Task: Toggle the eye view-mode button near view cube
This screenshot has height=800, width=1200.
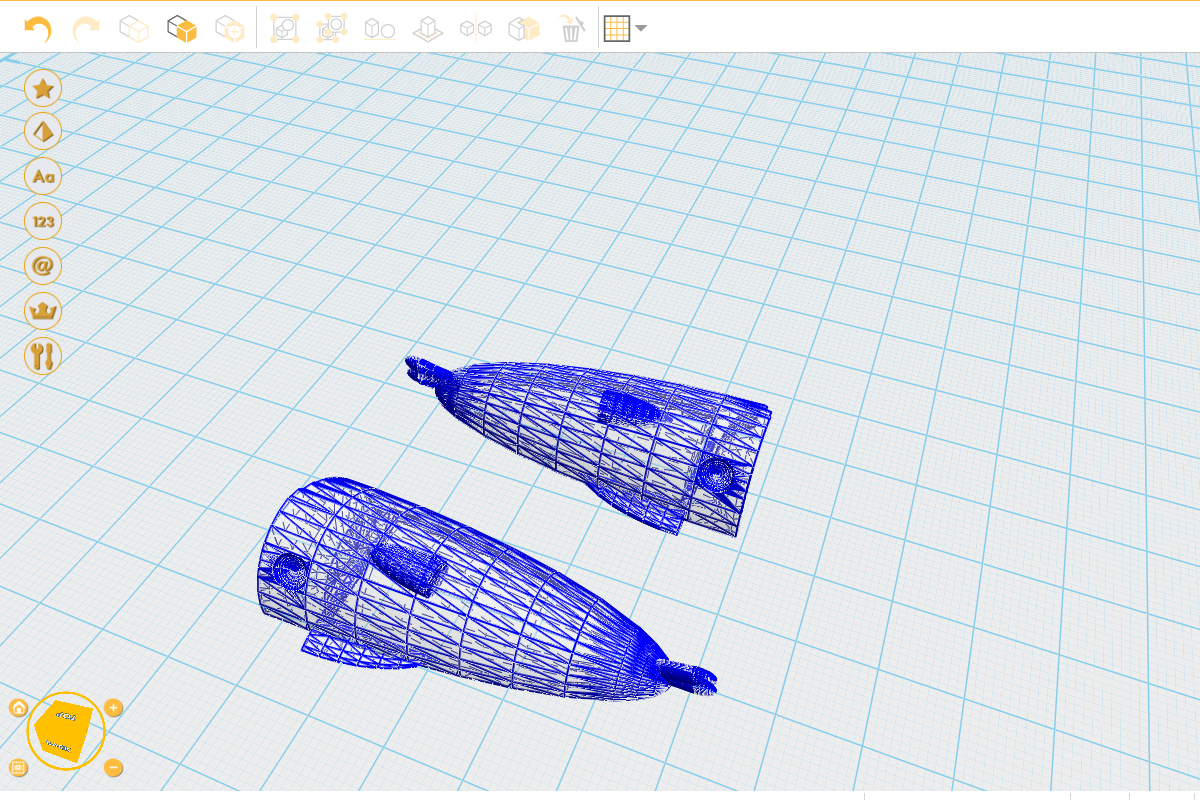Action: [18, 768]
